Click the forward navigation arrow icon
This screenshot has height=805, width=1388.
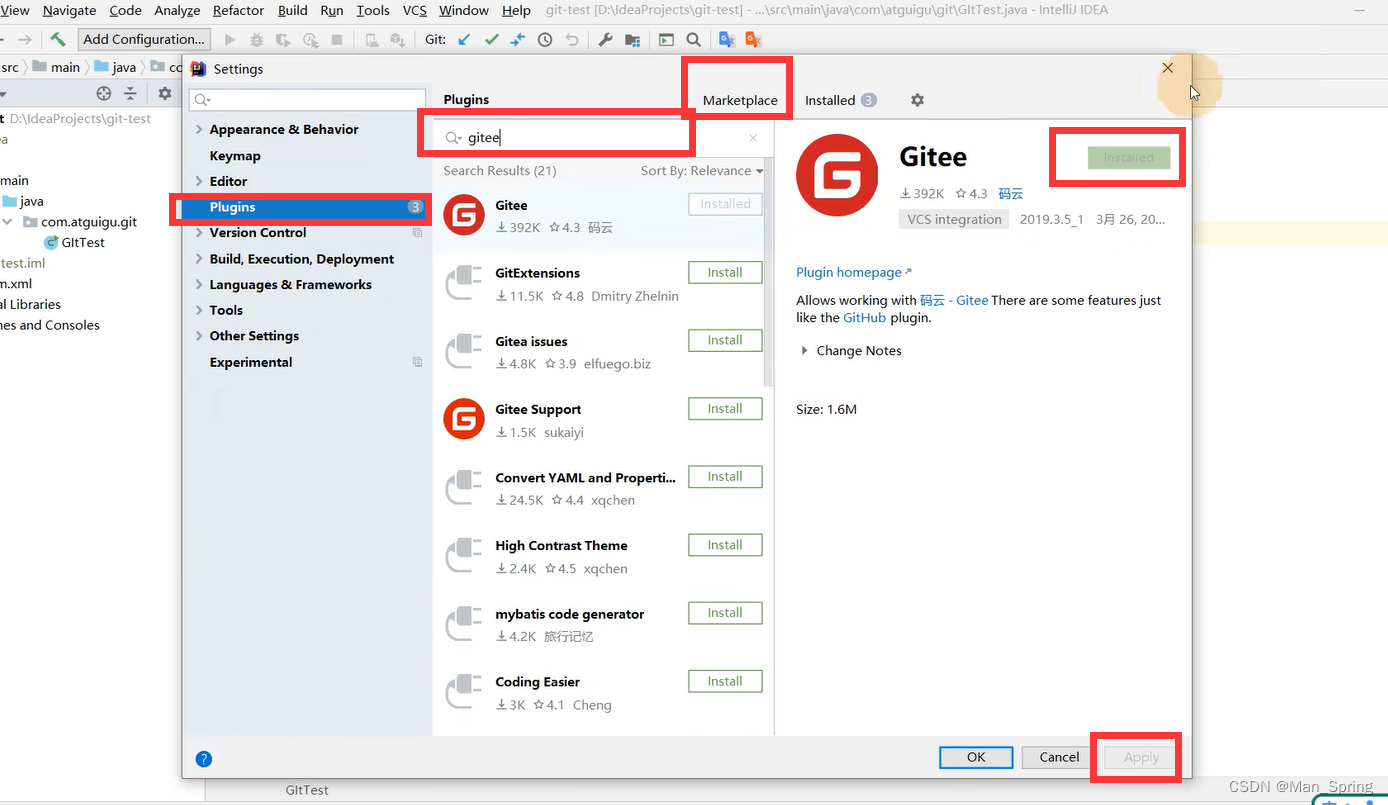(x=25, y=40)
